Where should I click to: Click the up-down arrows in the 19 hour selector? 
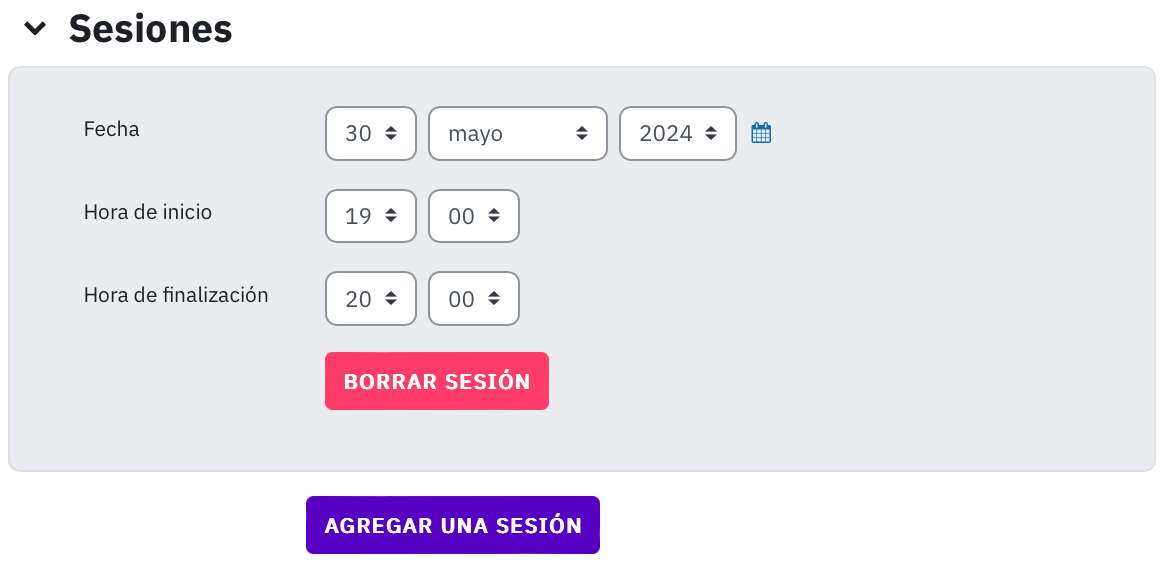pyautogui.click(x=390, y=216)
